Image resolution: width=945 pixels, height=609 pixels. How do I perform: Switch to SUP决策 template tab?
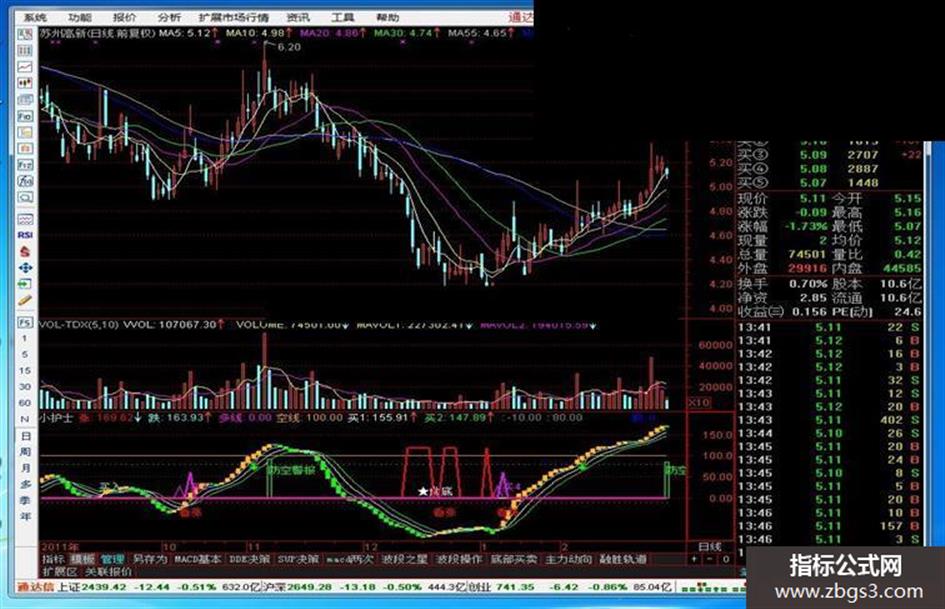click(298, 560)
